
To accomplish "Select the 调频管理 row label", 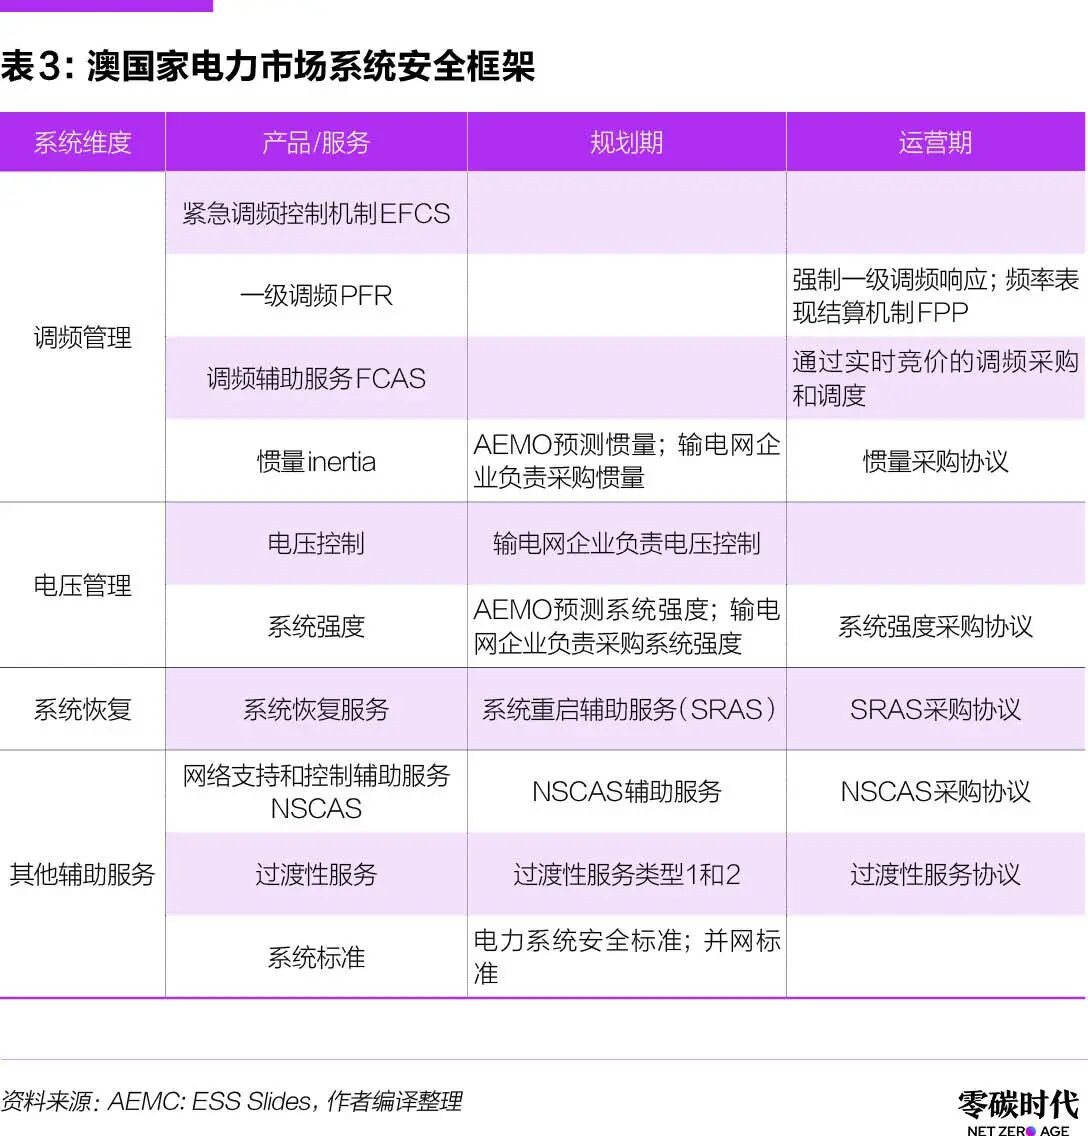I will (x=82, y=338).
